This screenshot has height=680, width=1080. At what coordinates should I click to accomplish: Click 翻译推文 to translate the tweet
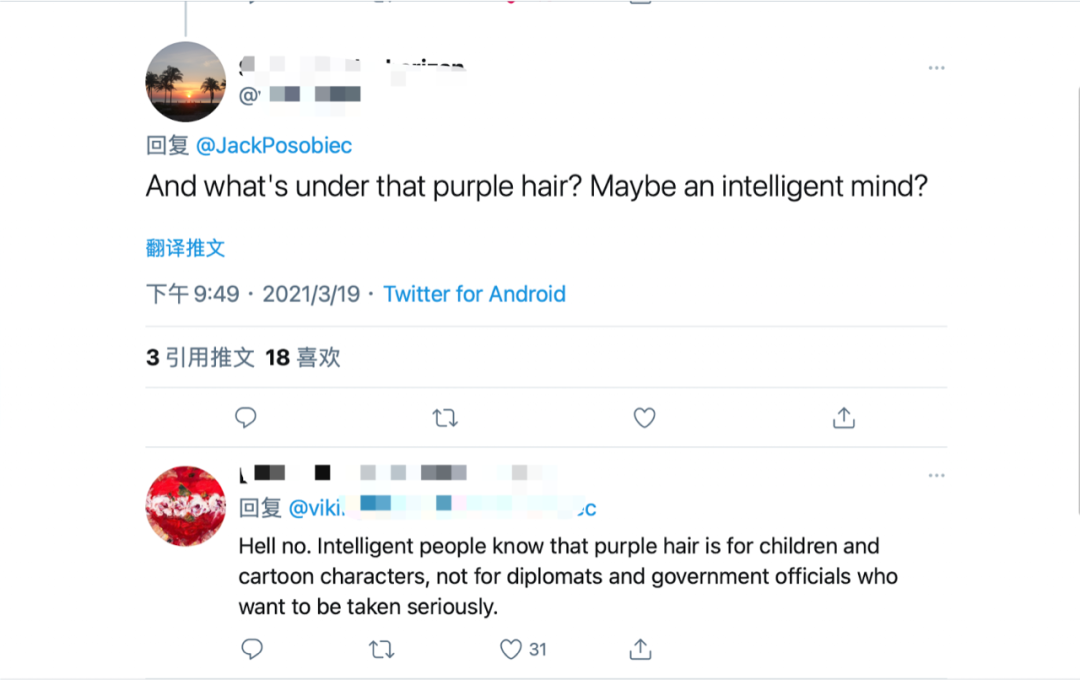click(x=186, y=248)
